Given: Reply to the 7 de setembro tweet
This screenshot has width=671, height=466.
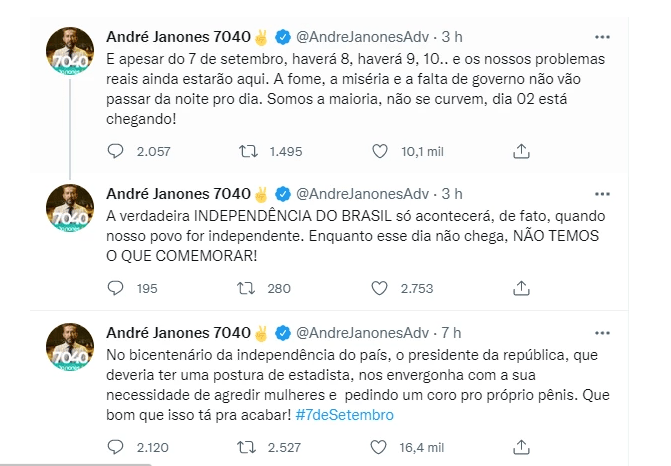Looking at the screenshot, I should point(117,151).
